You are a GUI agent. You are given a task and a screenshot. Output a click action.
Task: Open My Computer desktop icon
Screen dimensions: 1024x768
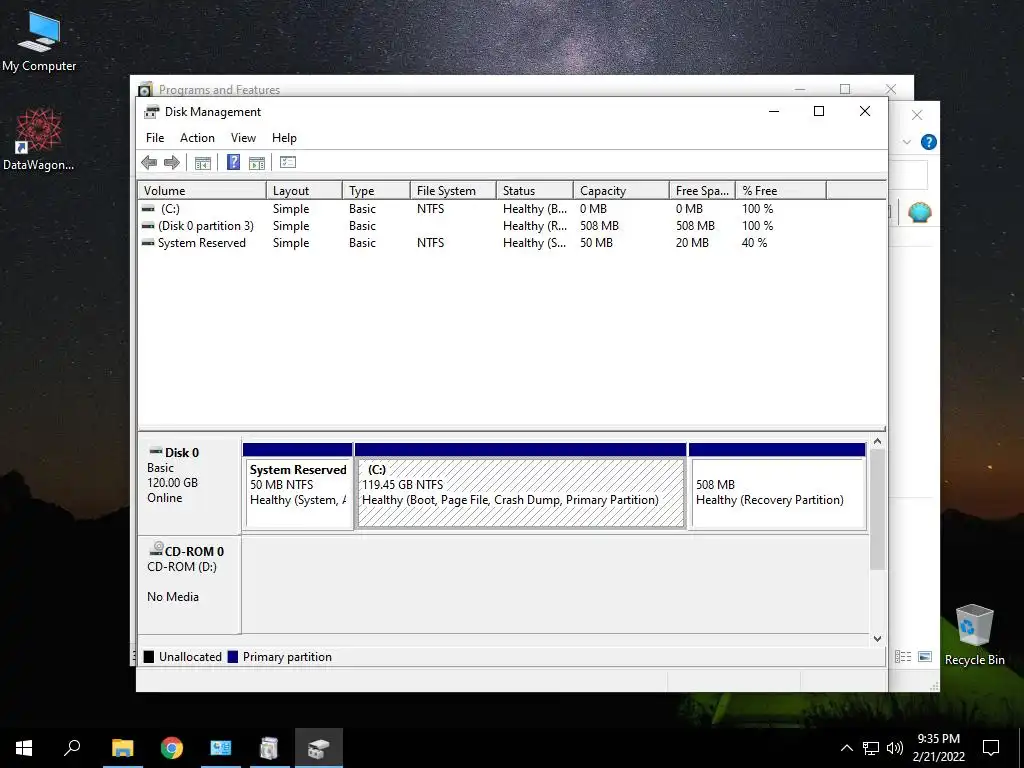click(x=39, y=42)
